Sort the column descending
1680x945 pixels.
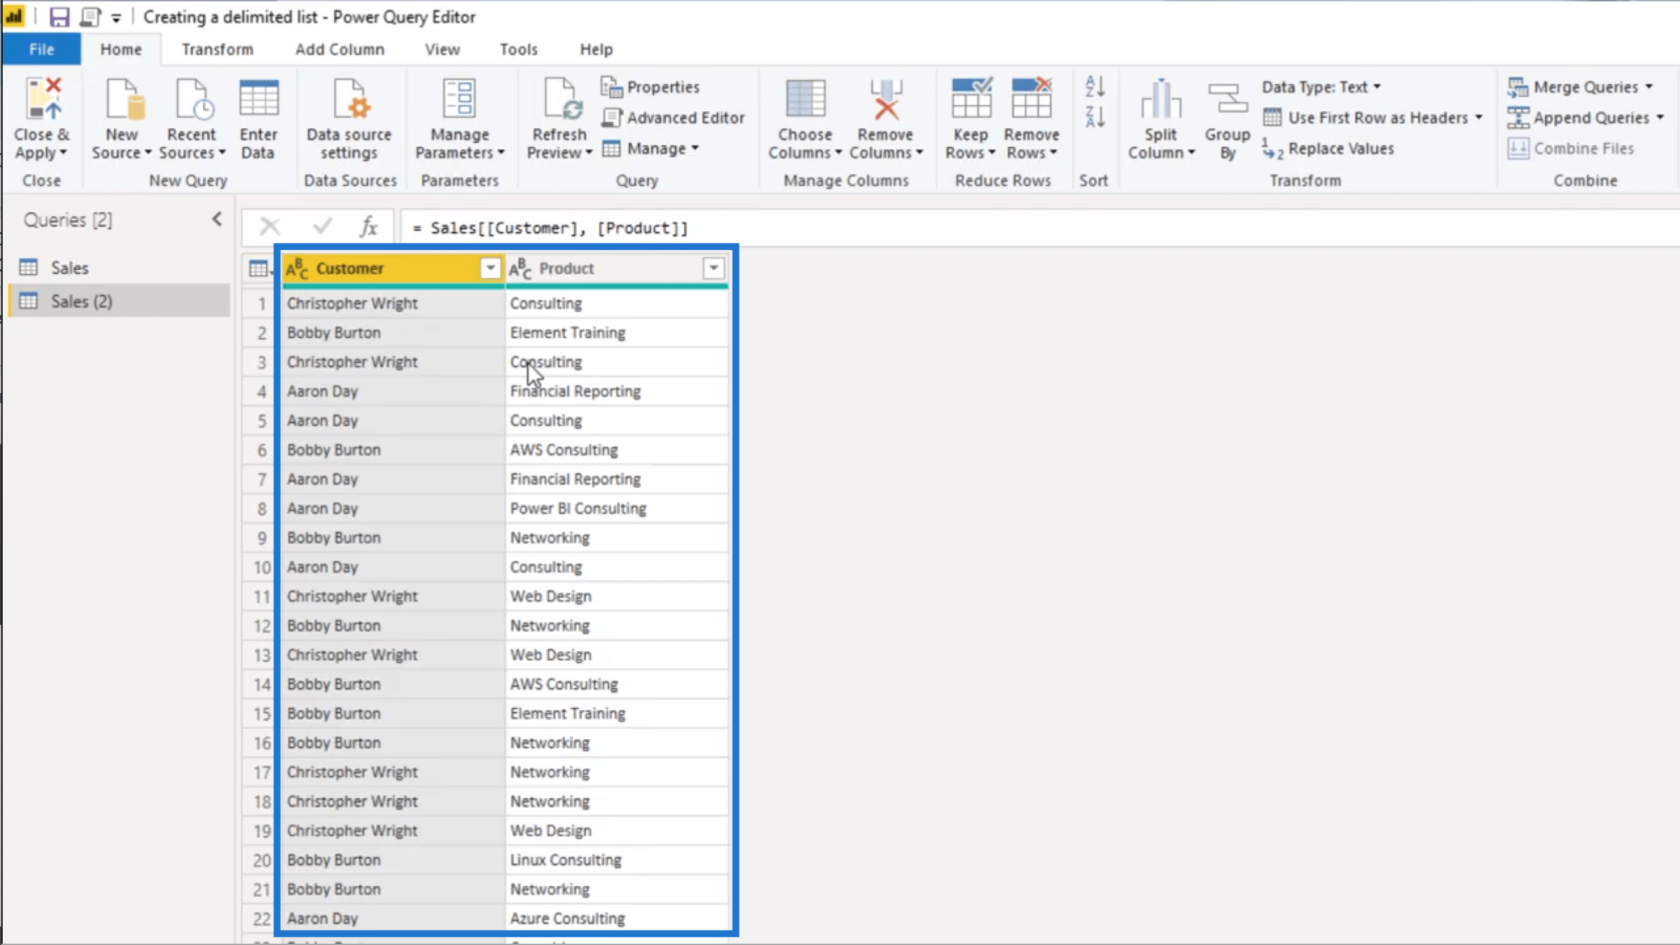(1095, 117)
